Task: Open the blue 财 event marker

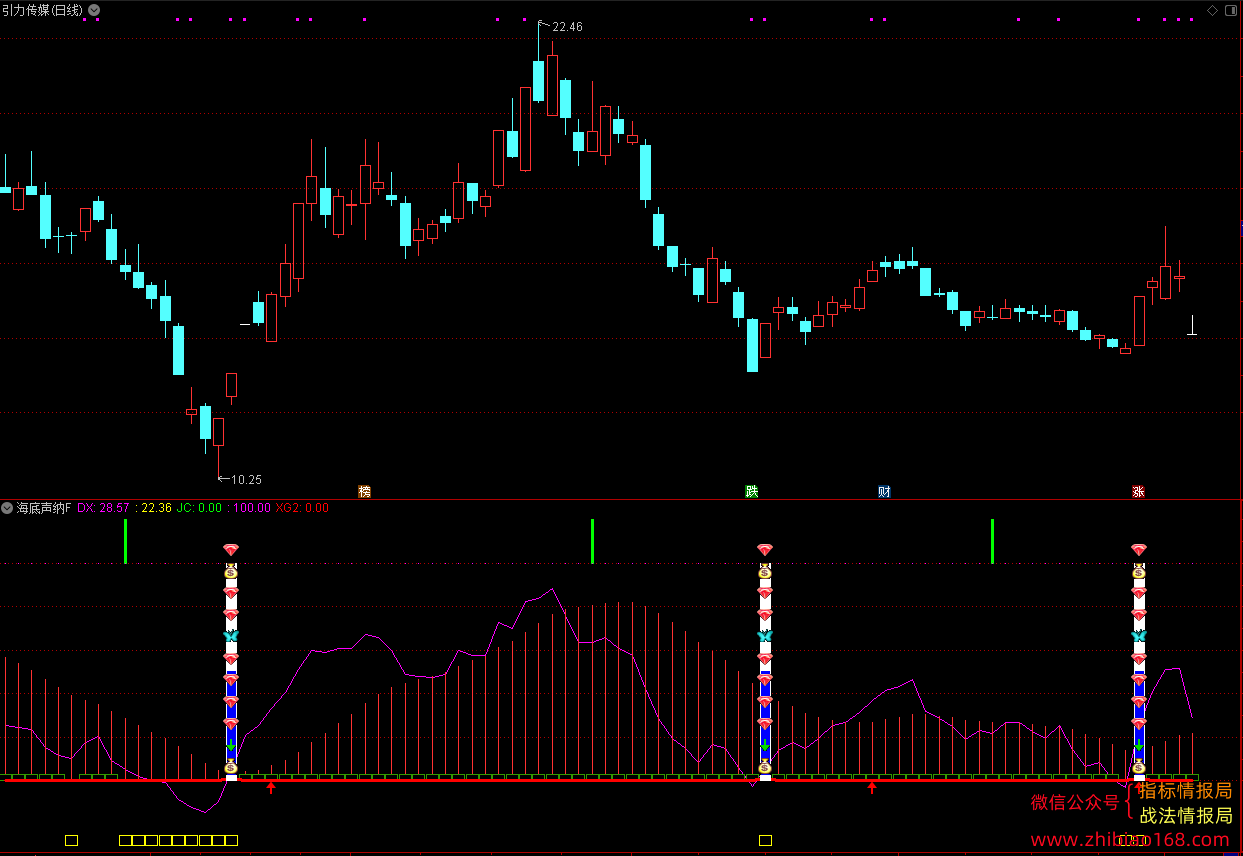Action: click(884, 491)
